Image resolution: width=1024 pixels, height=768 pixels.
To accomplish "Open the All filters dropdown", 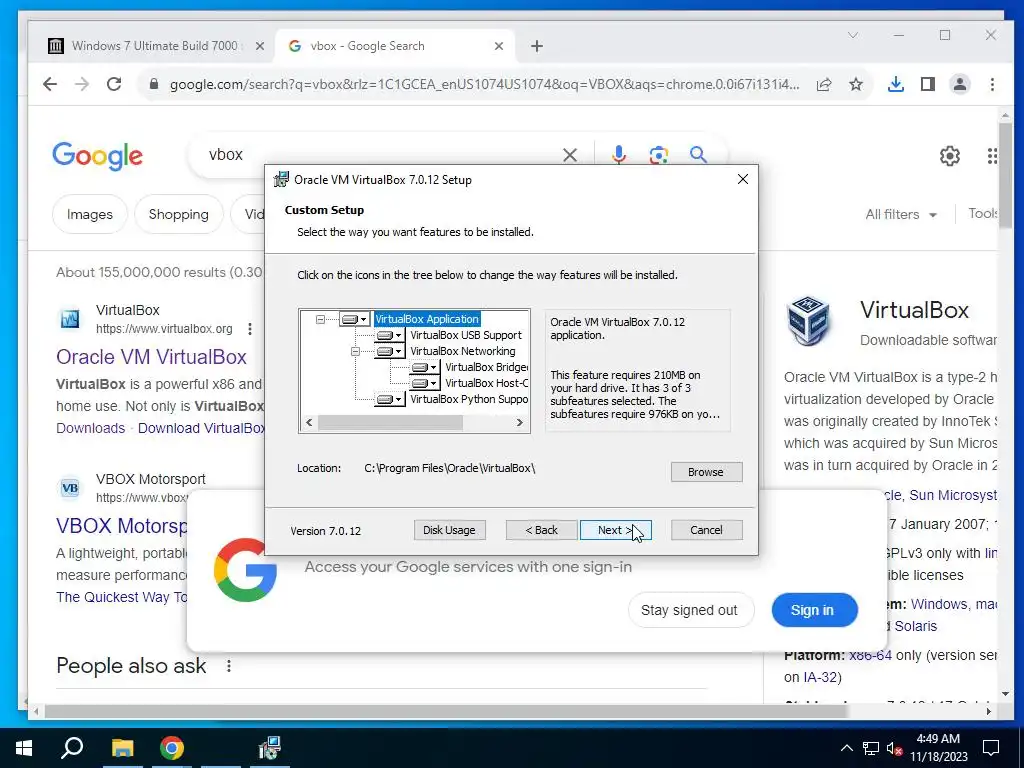I will point(901,214).
